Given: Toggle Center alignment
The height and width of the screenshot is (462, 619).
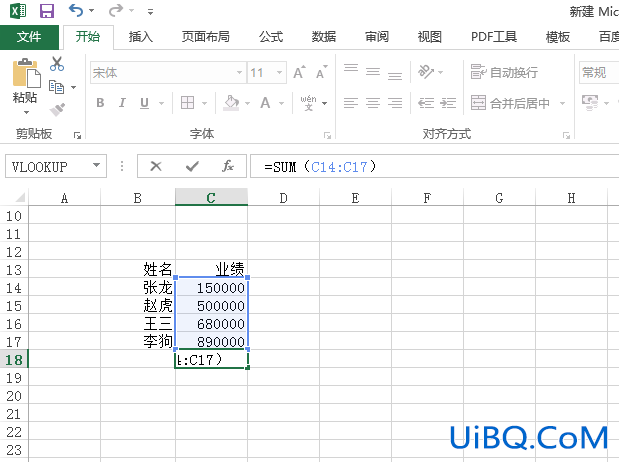Looking at the screenshot, I should pos(373,103).
